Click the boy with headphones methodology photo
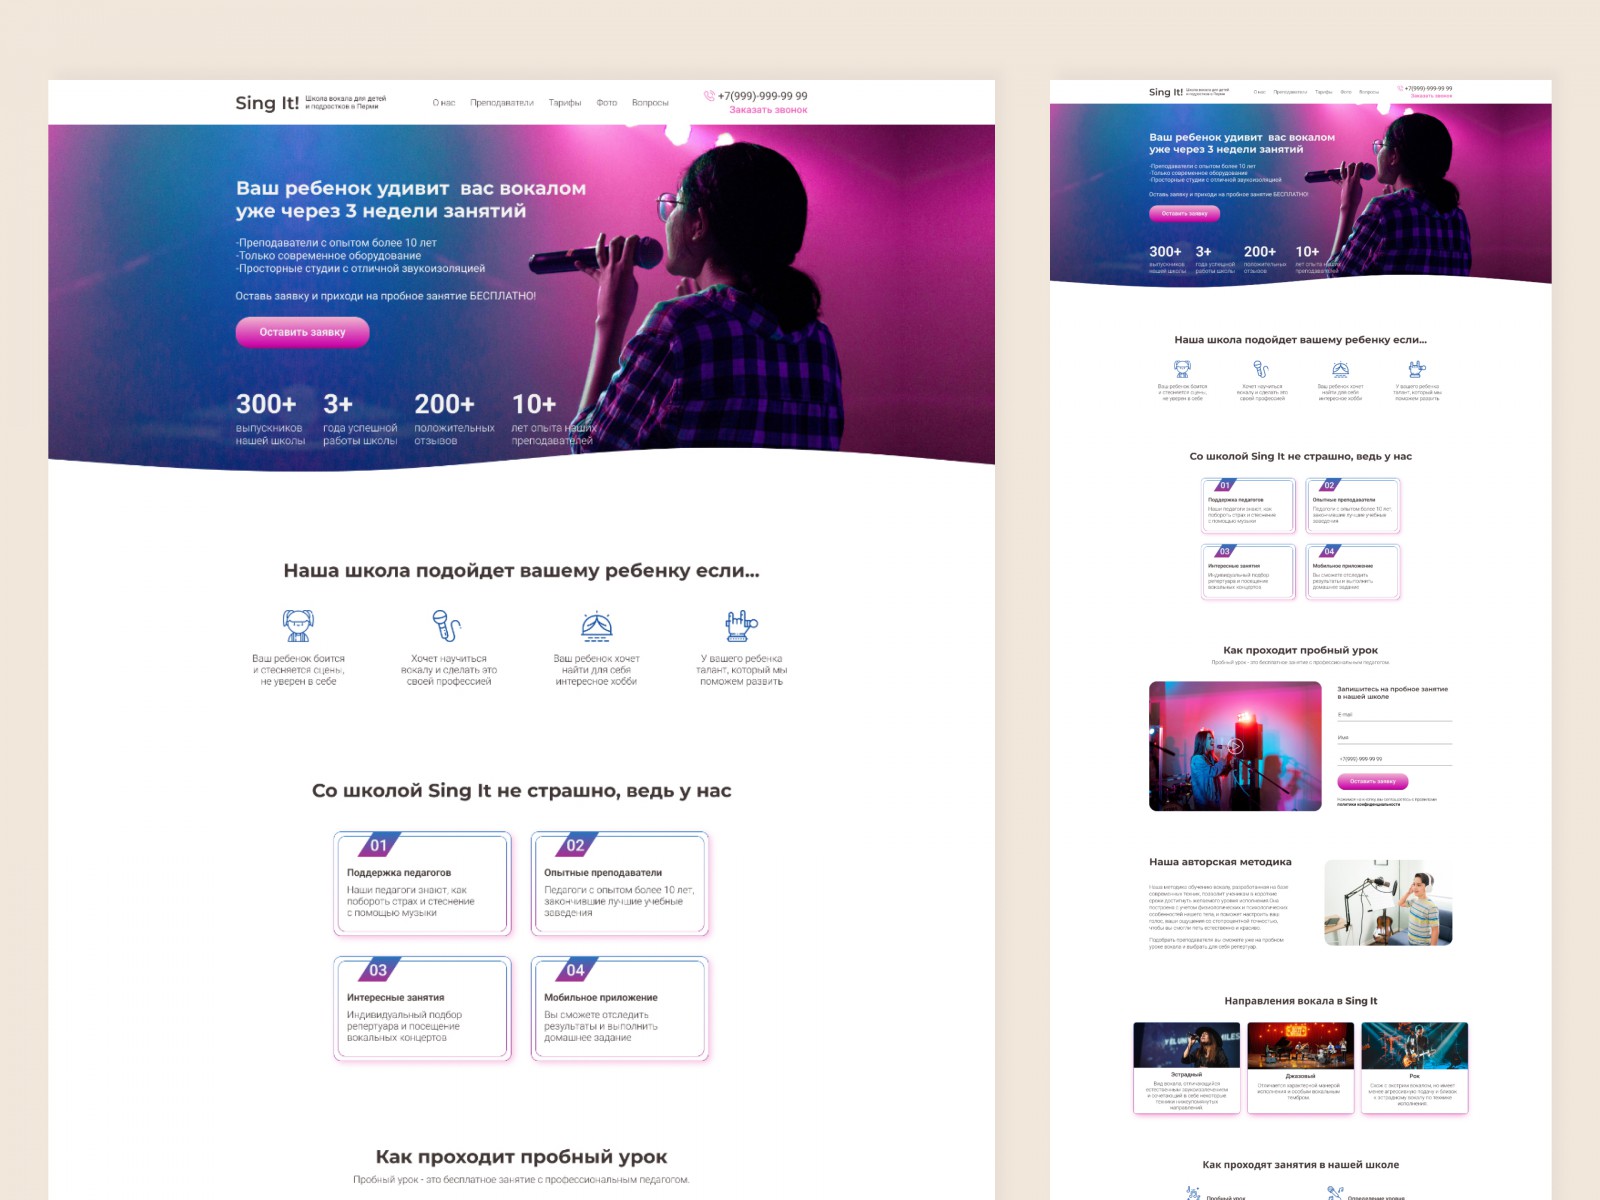The image size is (1600, 1200). point(1388,903)
